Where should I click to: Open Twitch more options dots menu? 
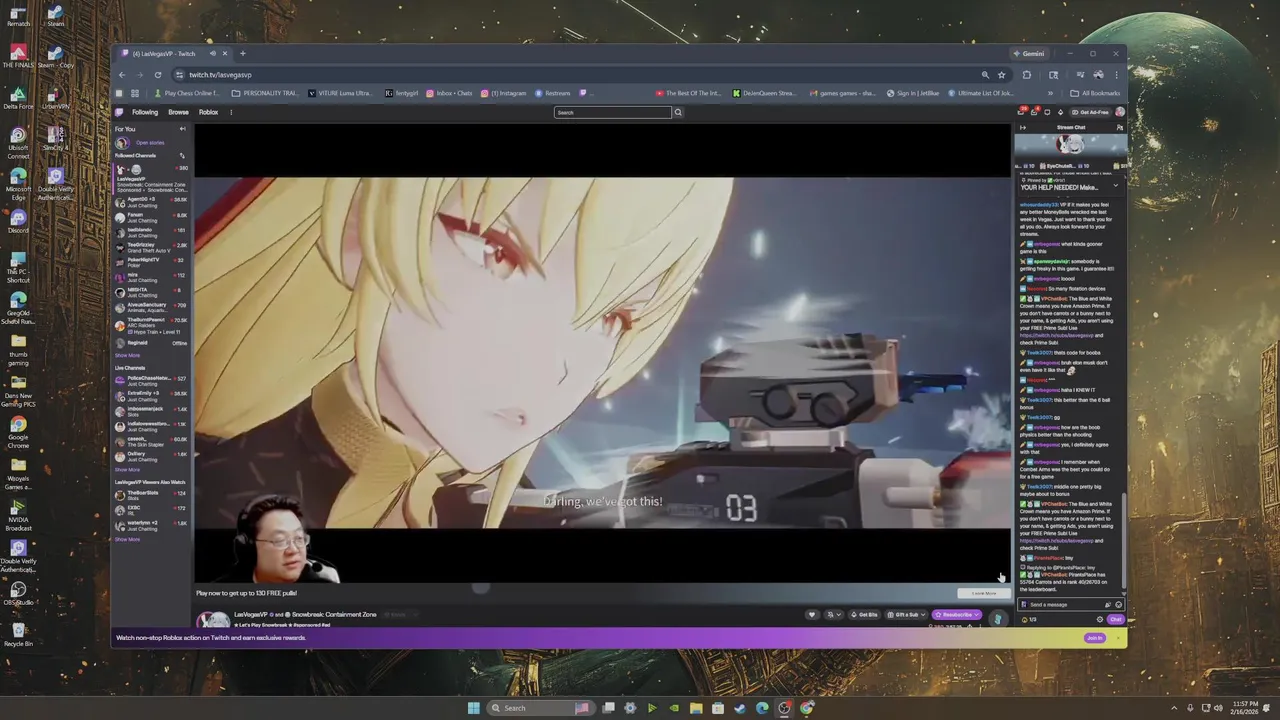click(x=231, y=112)
